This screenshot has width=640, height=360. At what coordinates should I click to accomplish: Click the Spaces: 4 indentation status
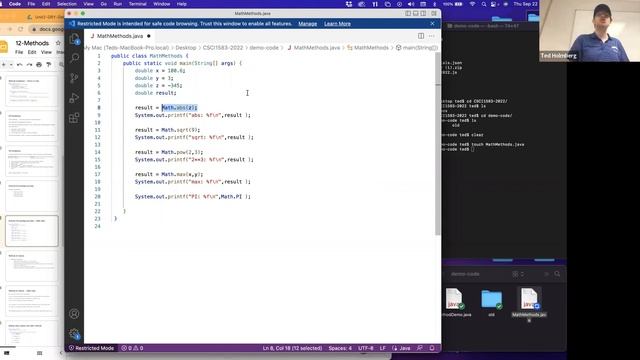(x=340, y=348)
